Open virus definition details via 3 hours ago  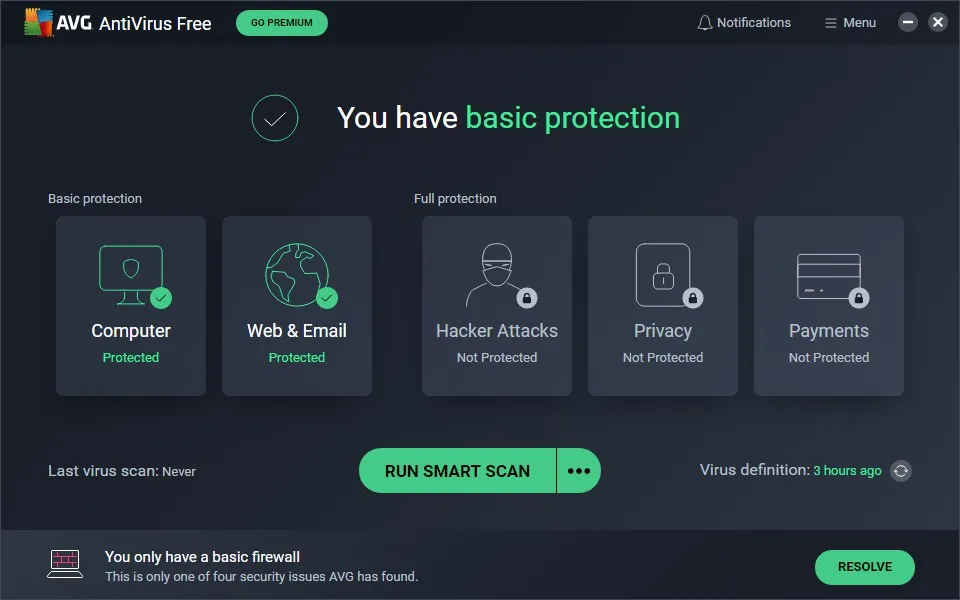(x=847, y=470)
